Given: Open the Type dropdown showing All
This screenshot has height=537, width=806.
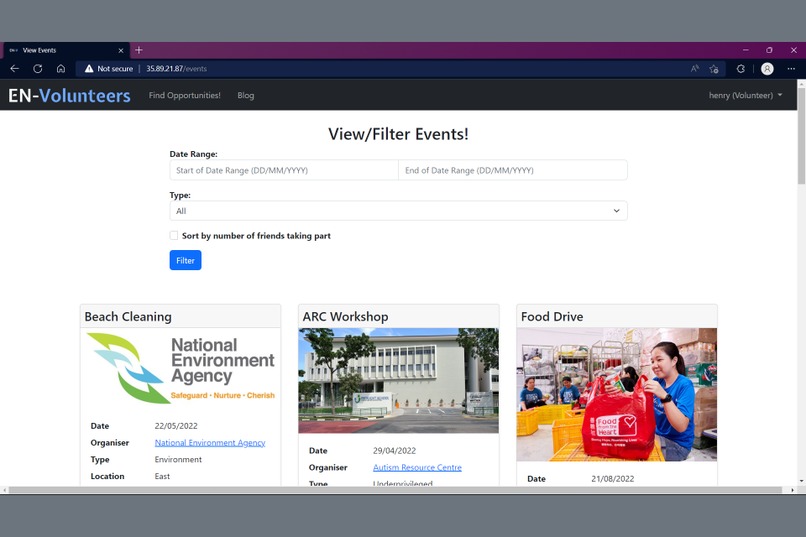Looking at the screenshot, I should (x=398, y=211).
